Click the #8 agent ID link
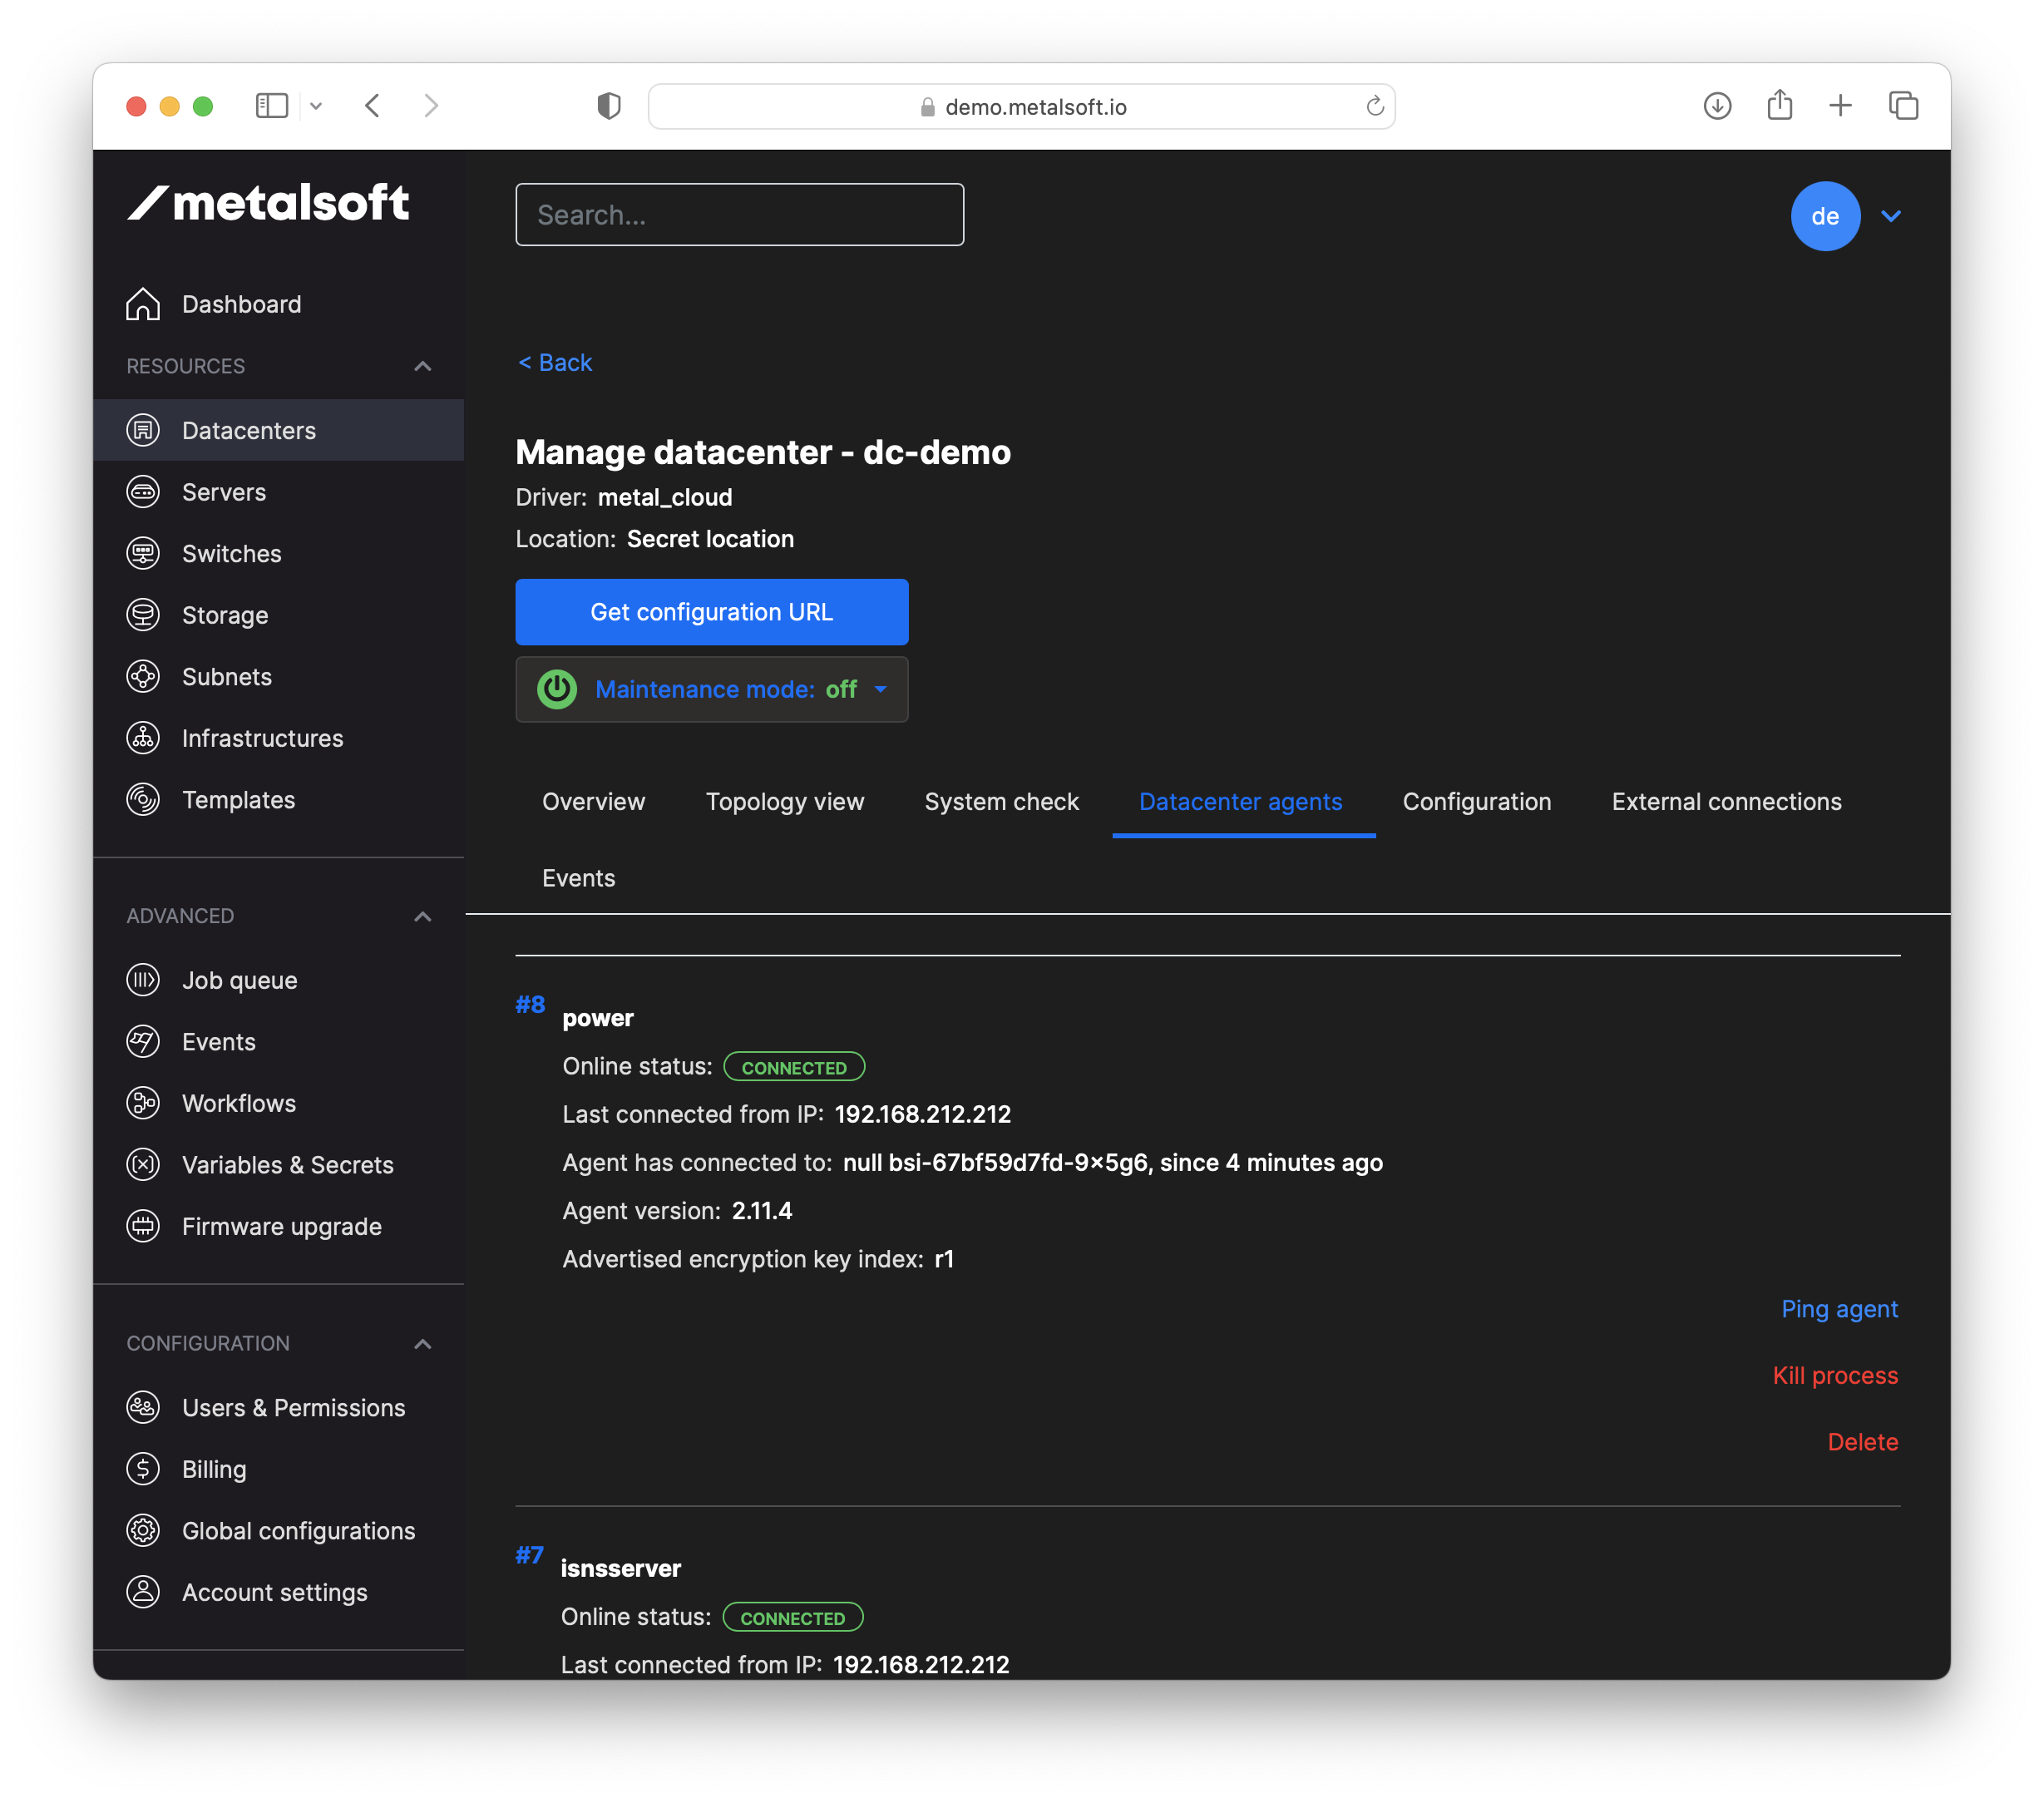The height and width of the screenshot is (1803, 2044). (x=530, y=1004)
